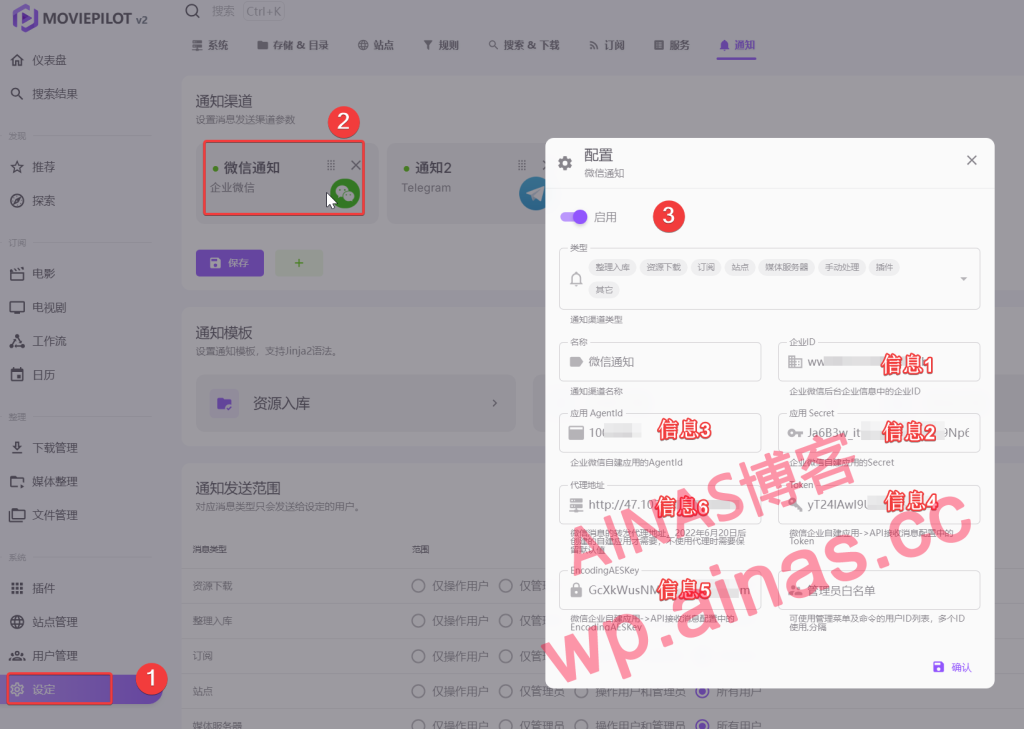Close the 配置 dialog

[x=972, y=160]
